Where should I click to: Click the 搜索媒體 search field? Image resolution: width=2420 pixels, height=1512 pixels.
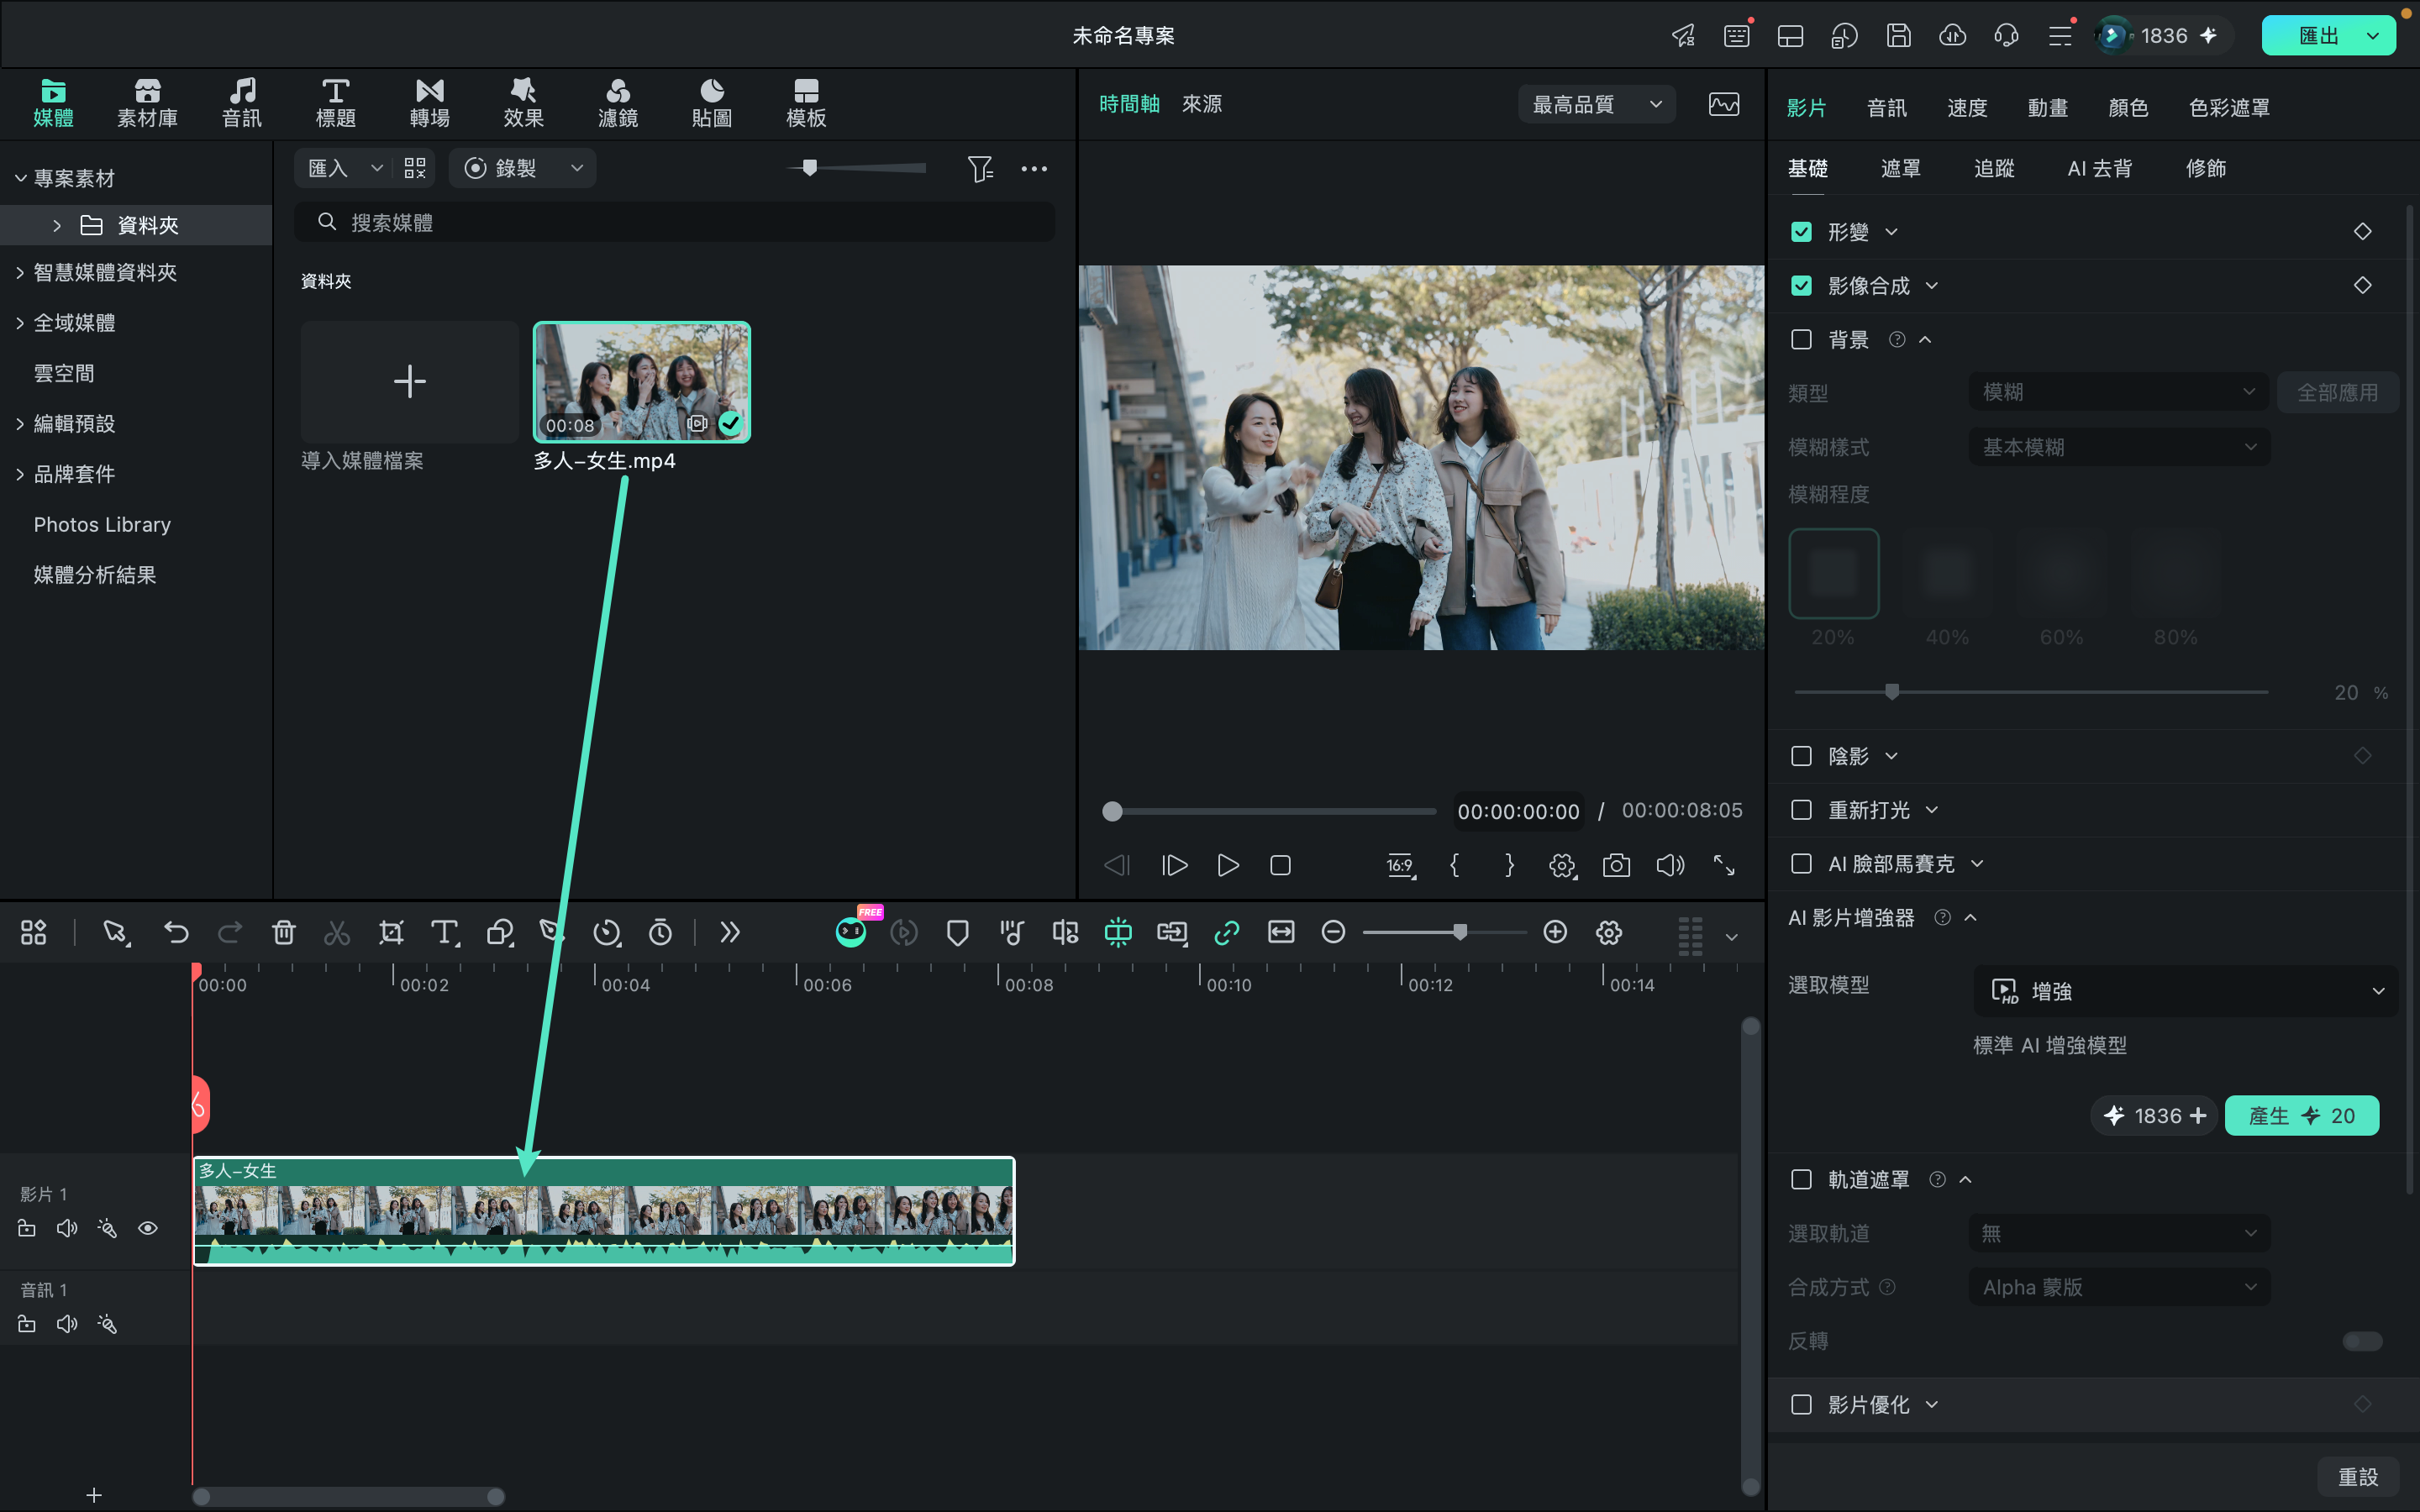click(x=675, y=222)
